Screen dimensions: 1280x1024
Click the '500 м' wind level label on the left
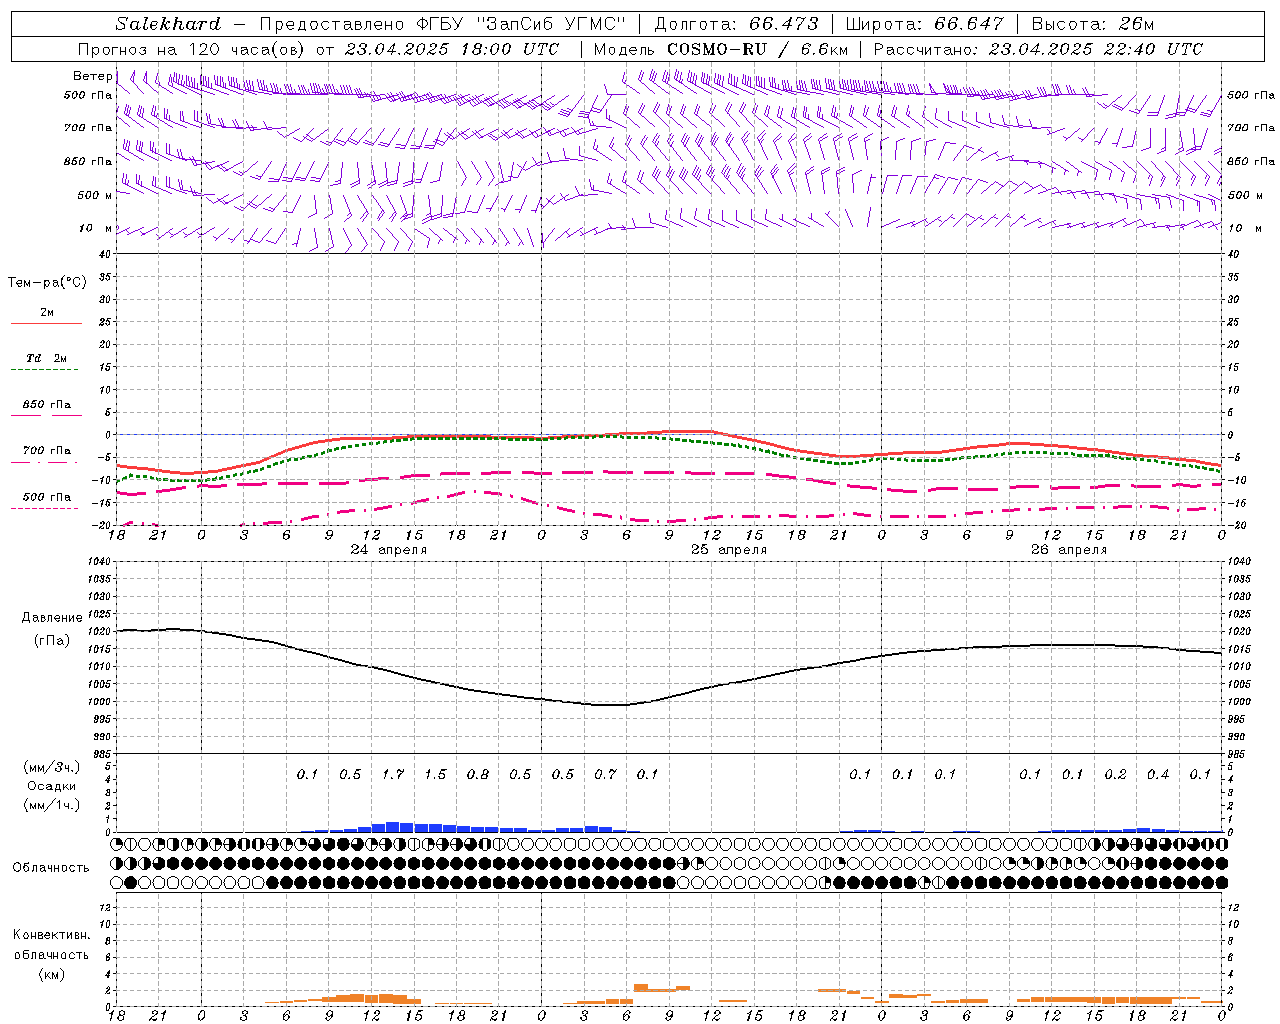pyautogui.click(x=95, y=195)
